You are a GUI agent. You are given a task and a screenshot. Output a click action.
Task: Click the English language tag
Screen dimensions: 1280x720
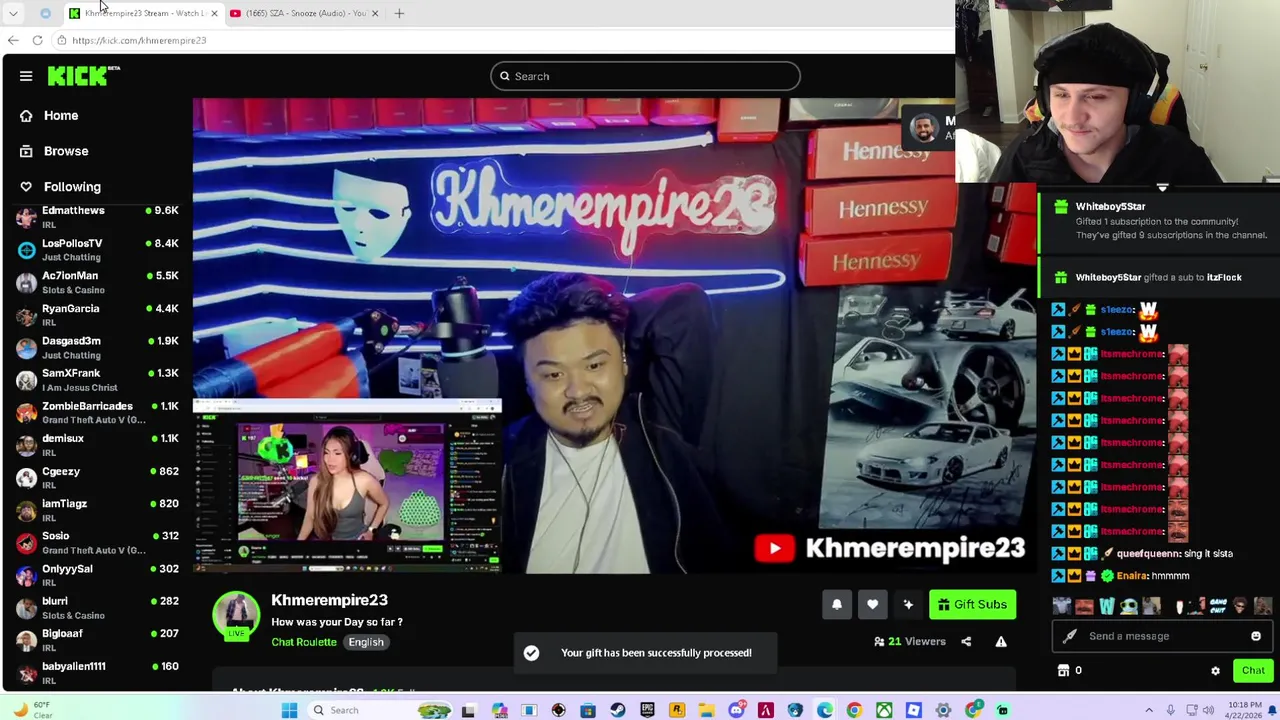coord(366,642)
